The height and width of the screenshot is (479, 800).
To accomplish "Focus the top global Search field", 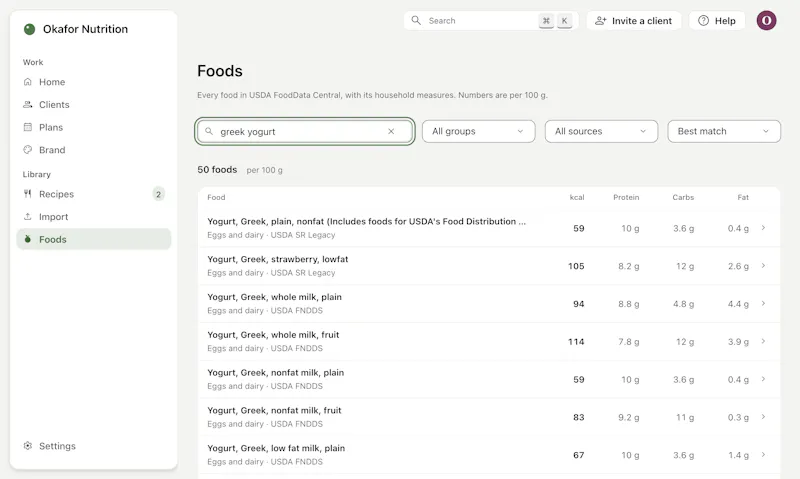I will 491,21.
